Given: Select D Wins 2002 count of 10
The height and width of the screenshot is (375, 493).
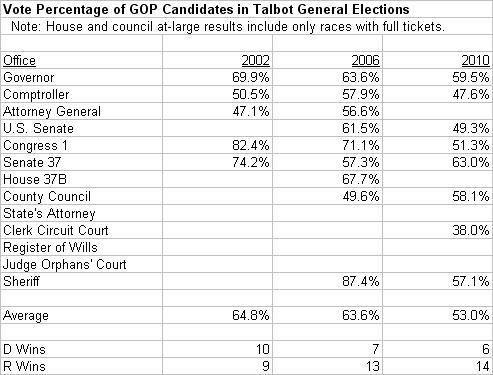Looking at the screenshot, I should (262, 349).
